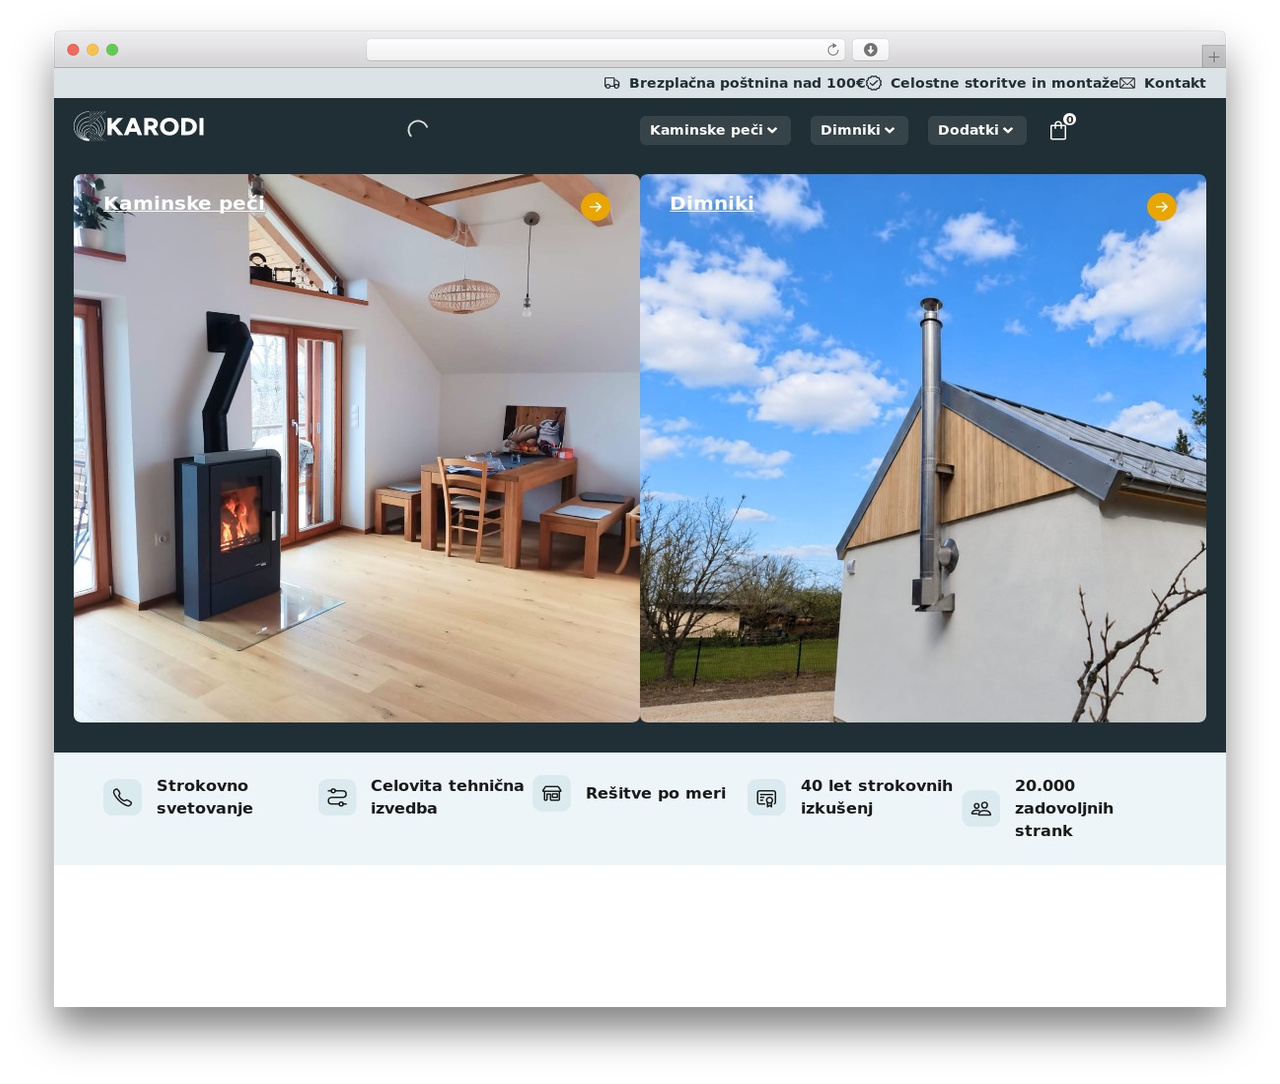
Task: Click the Karodi logo
Action: coord(139,126)
